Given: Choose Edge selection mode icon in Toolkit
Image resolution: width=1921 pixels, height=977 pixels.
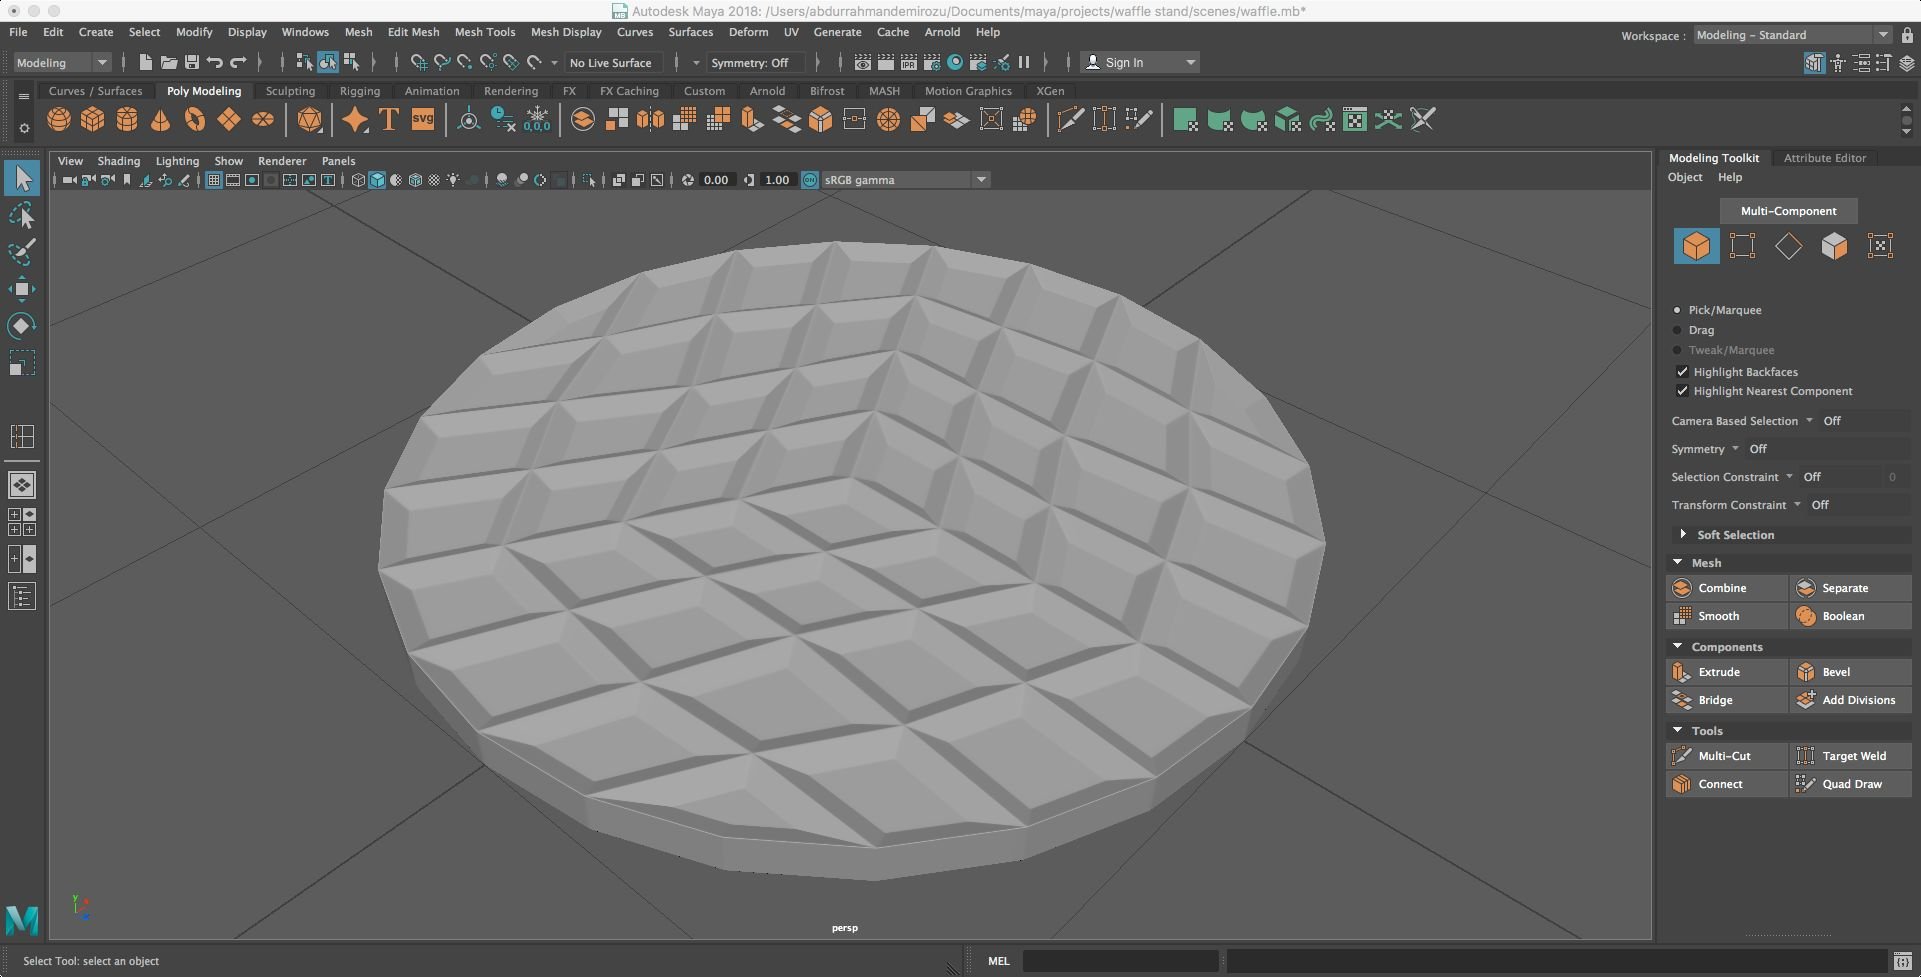Looking at the screenshot, I should [x=1788, y=246].
